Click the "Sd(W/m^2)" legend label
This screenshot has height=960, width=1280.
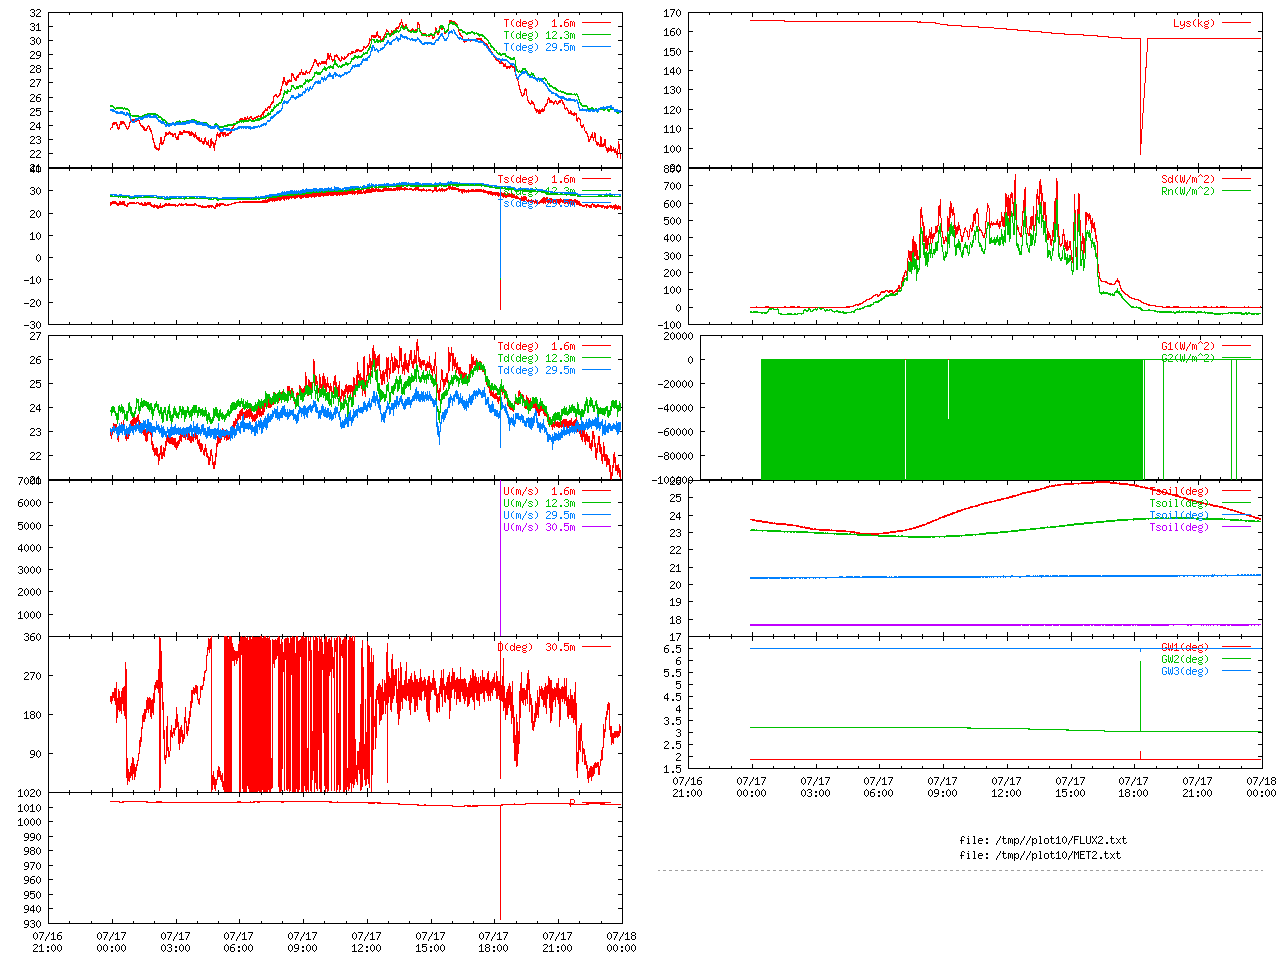[1188, 180]
